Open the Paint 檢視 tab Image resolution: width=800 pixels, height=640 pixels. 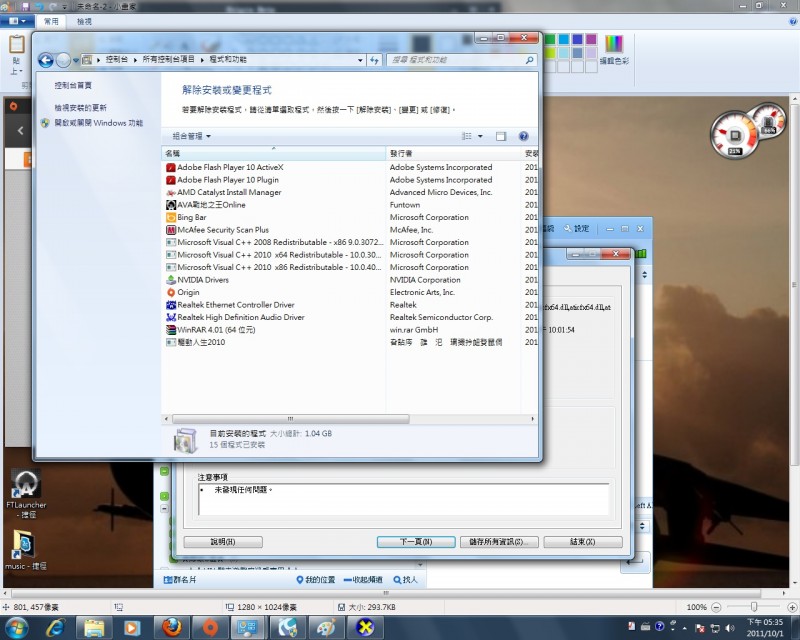(x=84, y=20)
